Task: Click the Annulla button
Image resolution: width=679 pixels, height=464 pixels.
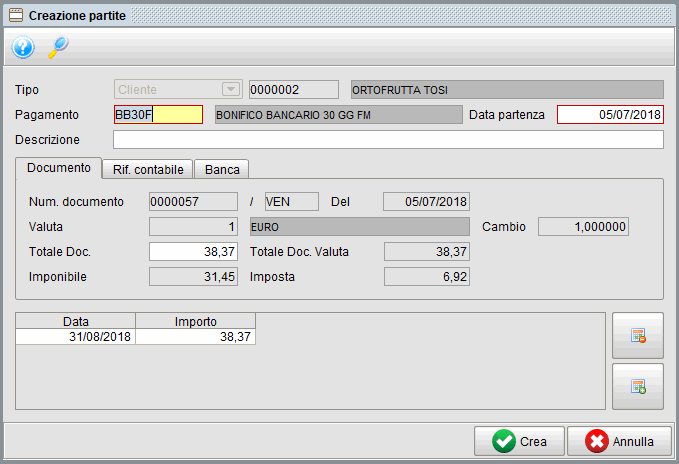Action: pyautogui.click(x=619, y=441)
